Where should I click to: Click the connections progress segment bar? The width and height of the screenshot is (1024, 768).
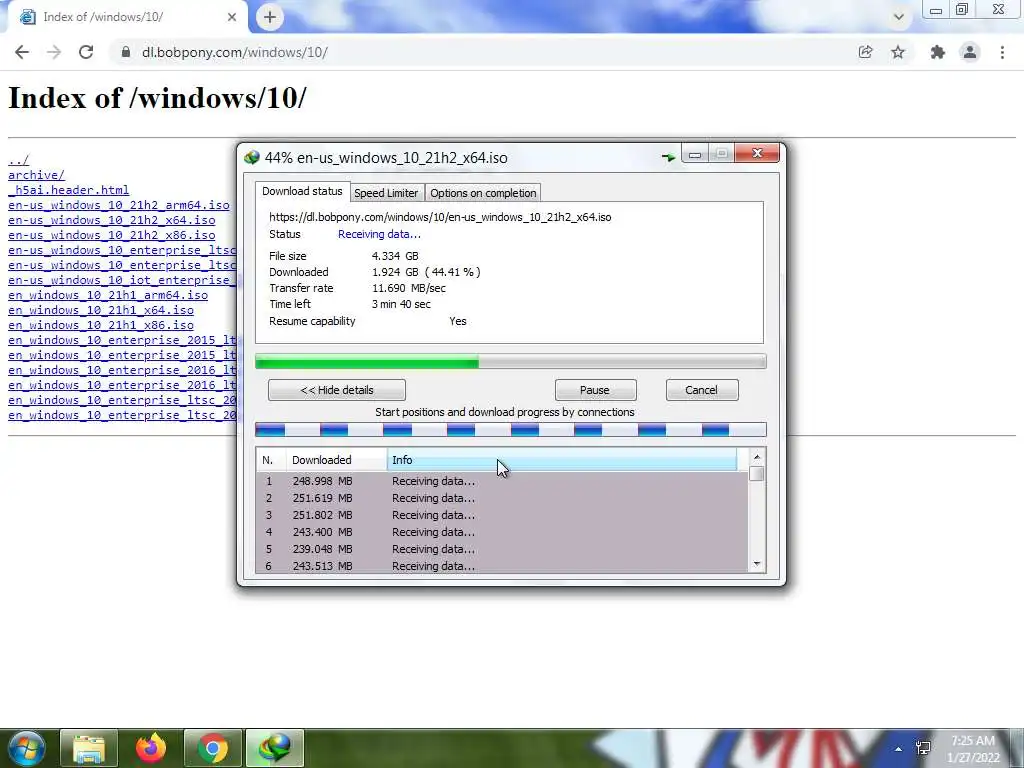[511, 430]
